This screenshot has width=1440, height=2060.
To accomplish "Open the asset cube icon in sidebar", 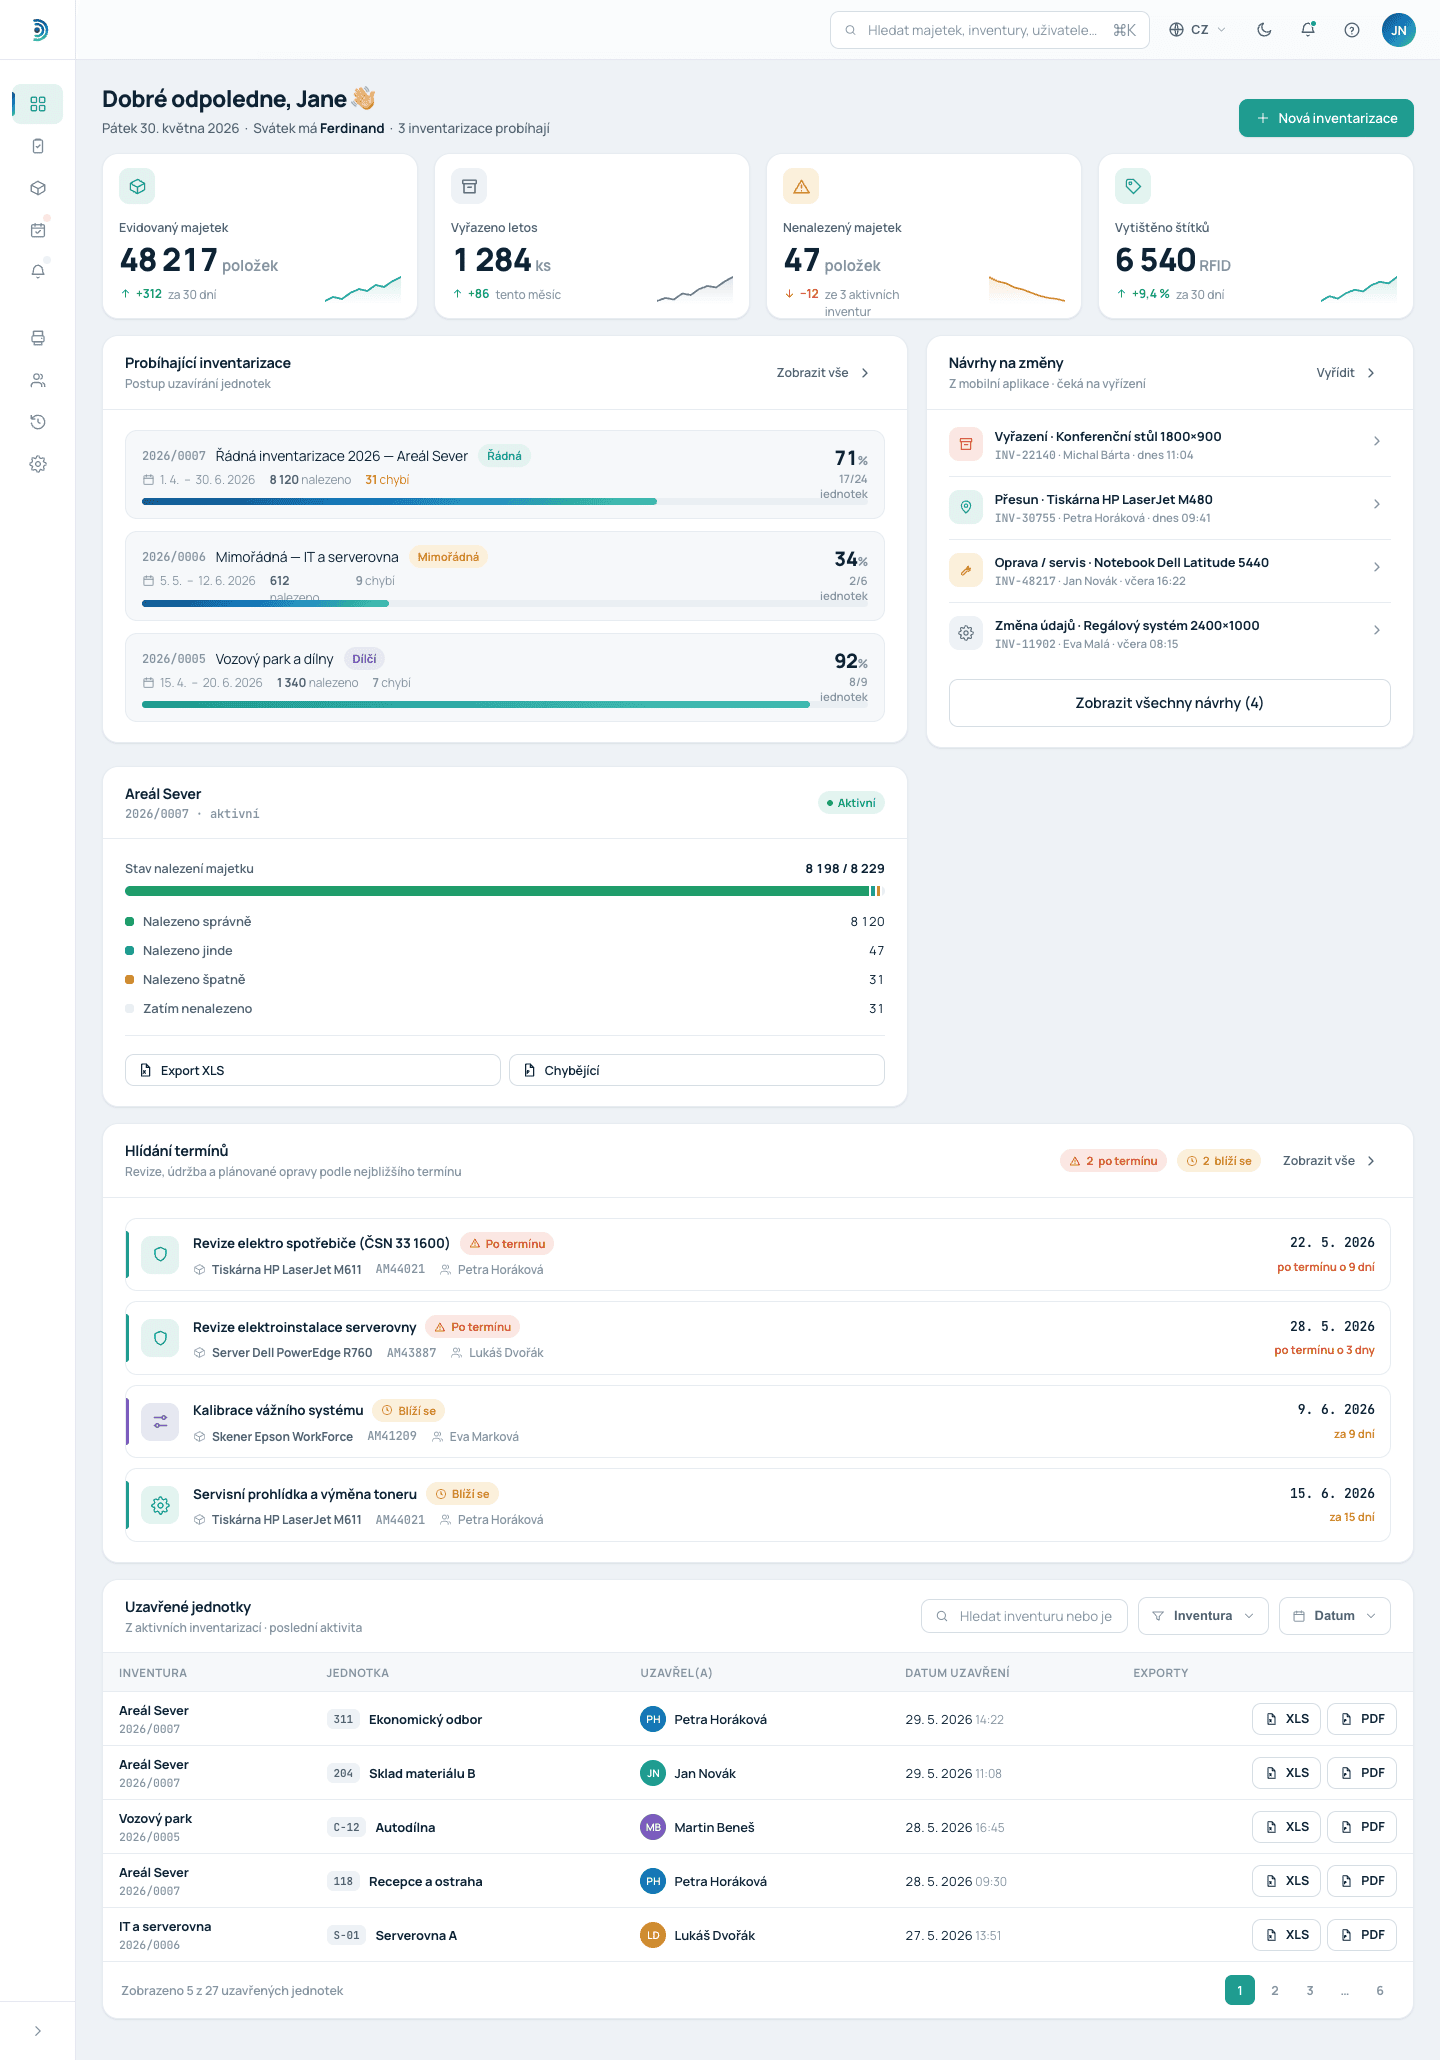I will coord(38,188).
